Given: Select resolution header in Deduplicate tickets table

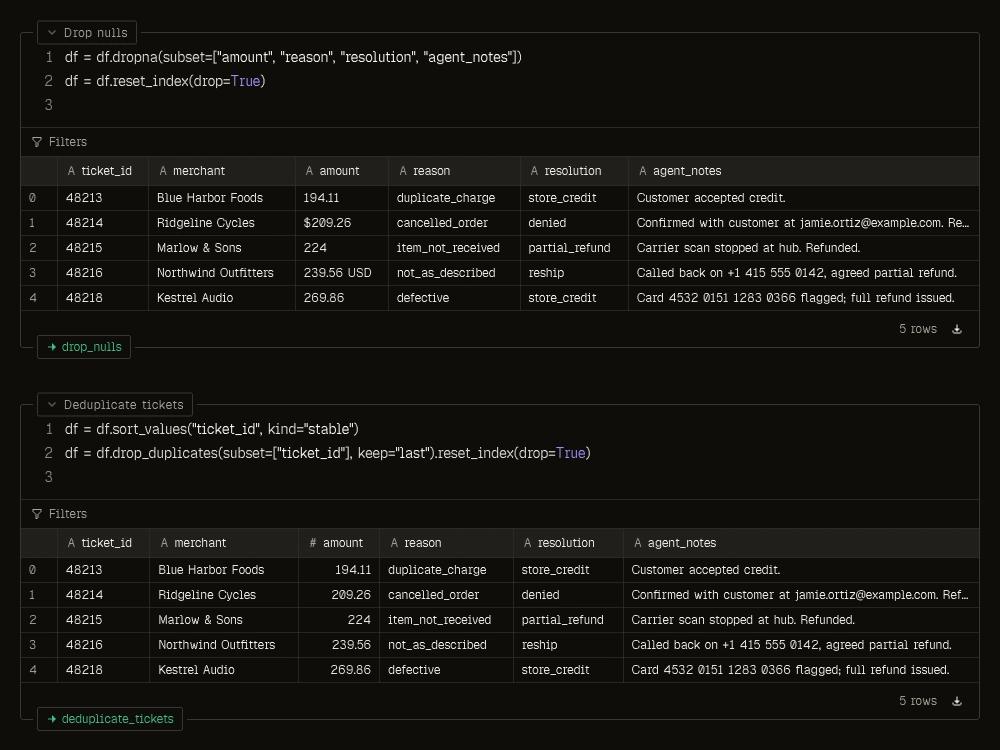Looking at the screenshot, I should [568, 543].
